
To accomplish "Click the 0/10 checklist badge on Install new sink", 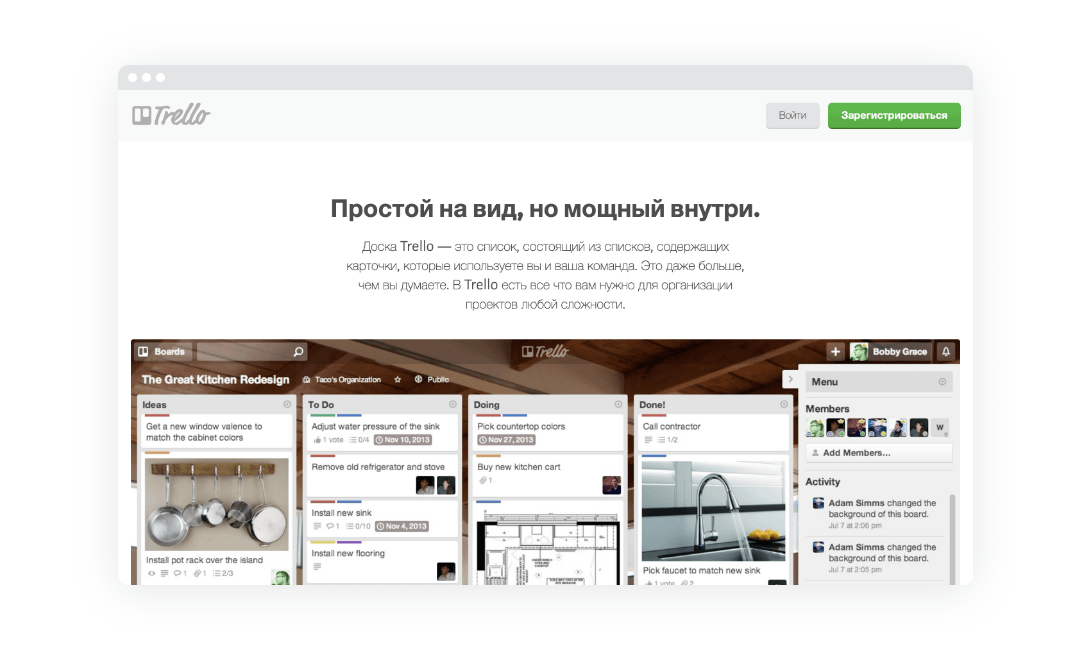I will (x=359, y=526).
